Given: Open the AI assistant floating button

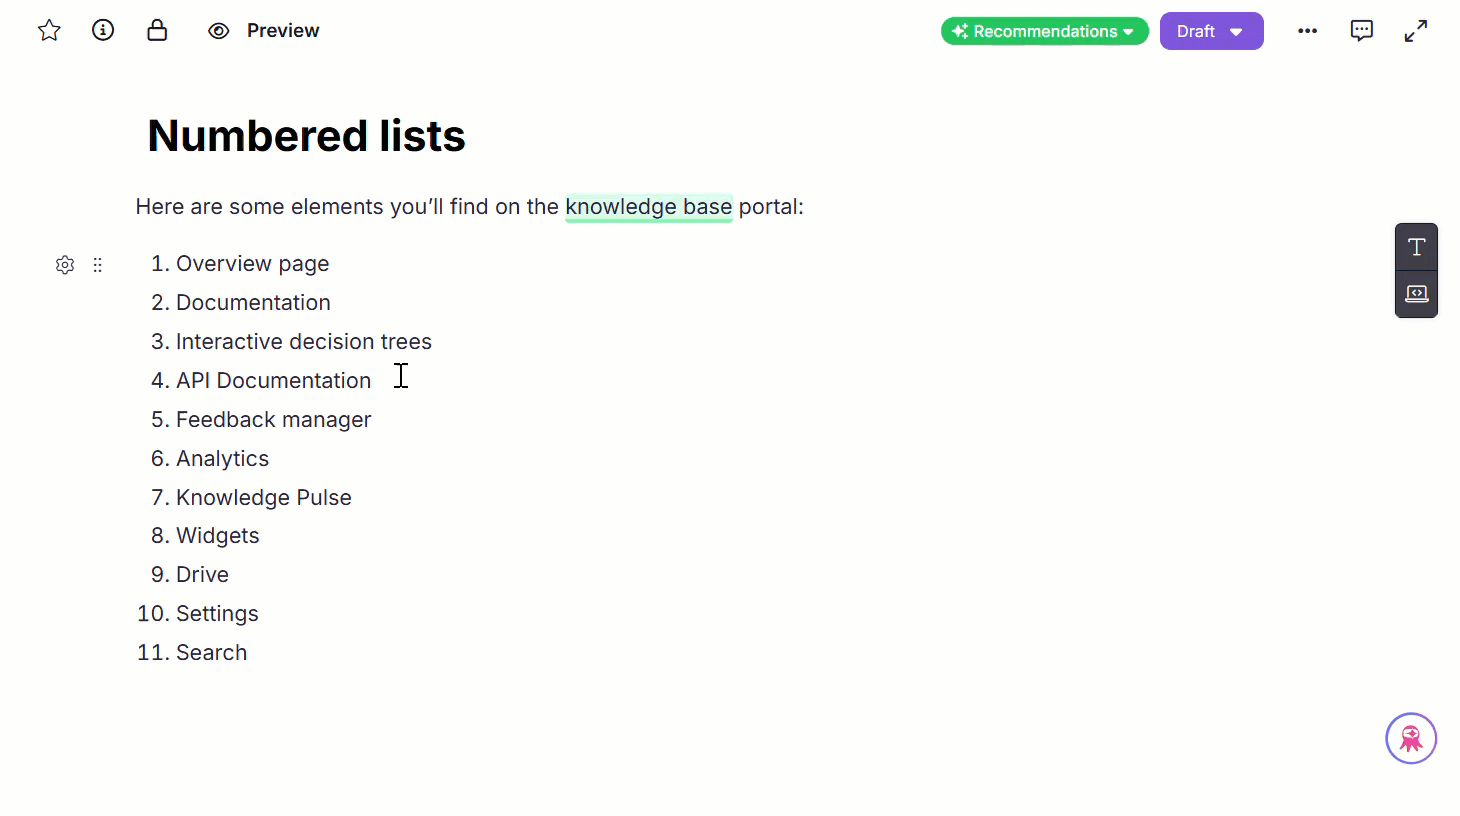Looking at the screenshot, I should click(1410, 739).
